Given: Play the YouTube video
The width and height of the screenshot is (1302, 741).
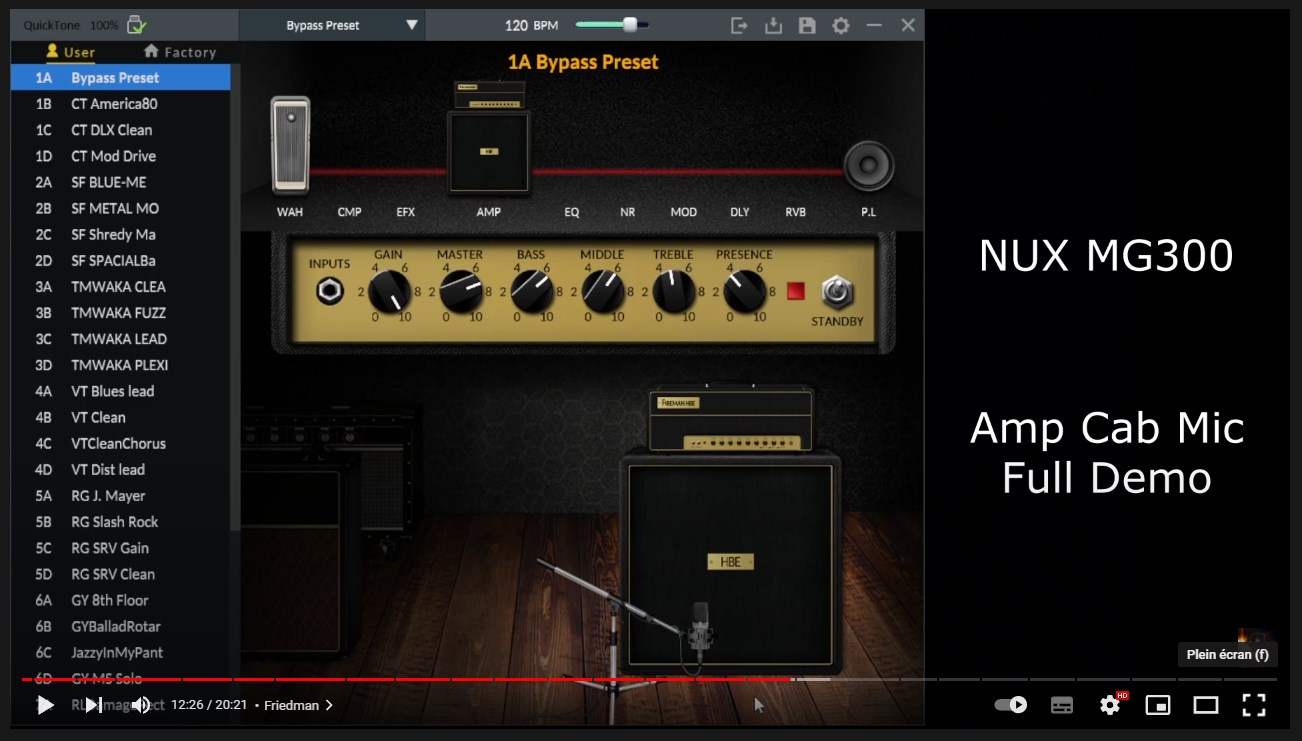Looking at the screenshot, I should [45, 705].
